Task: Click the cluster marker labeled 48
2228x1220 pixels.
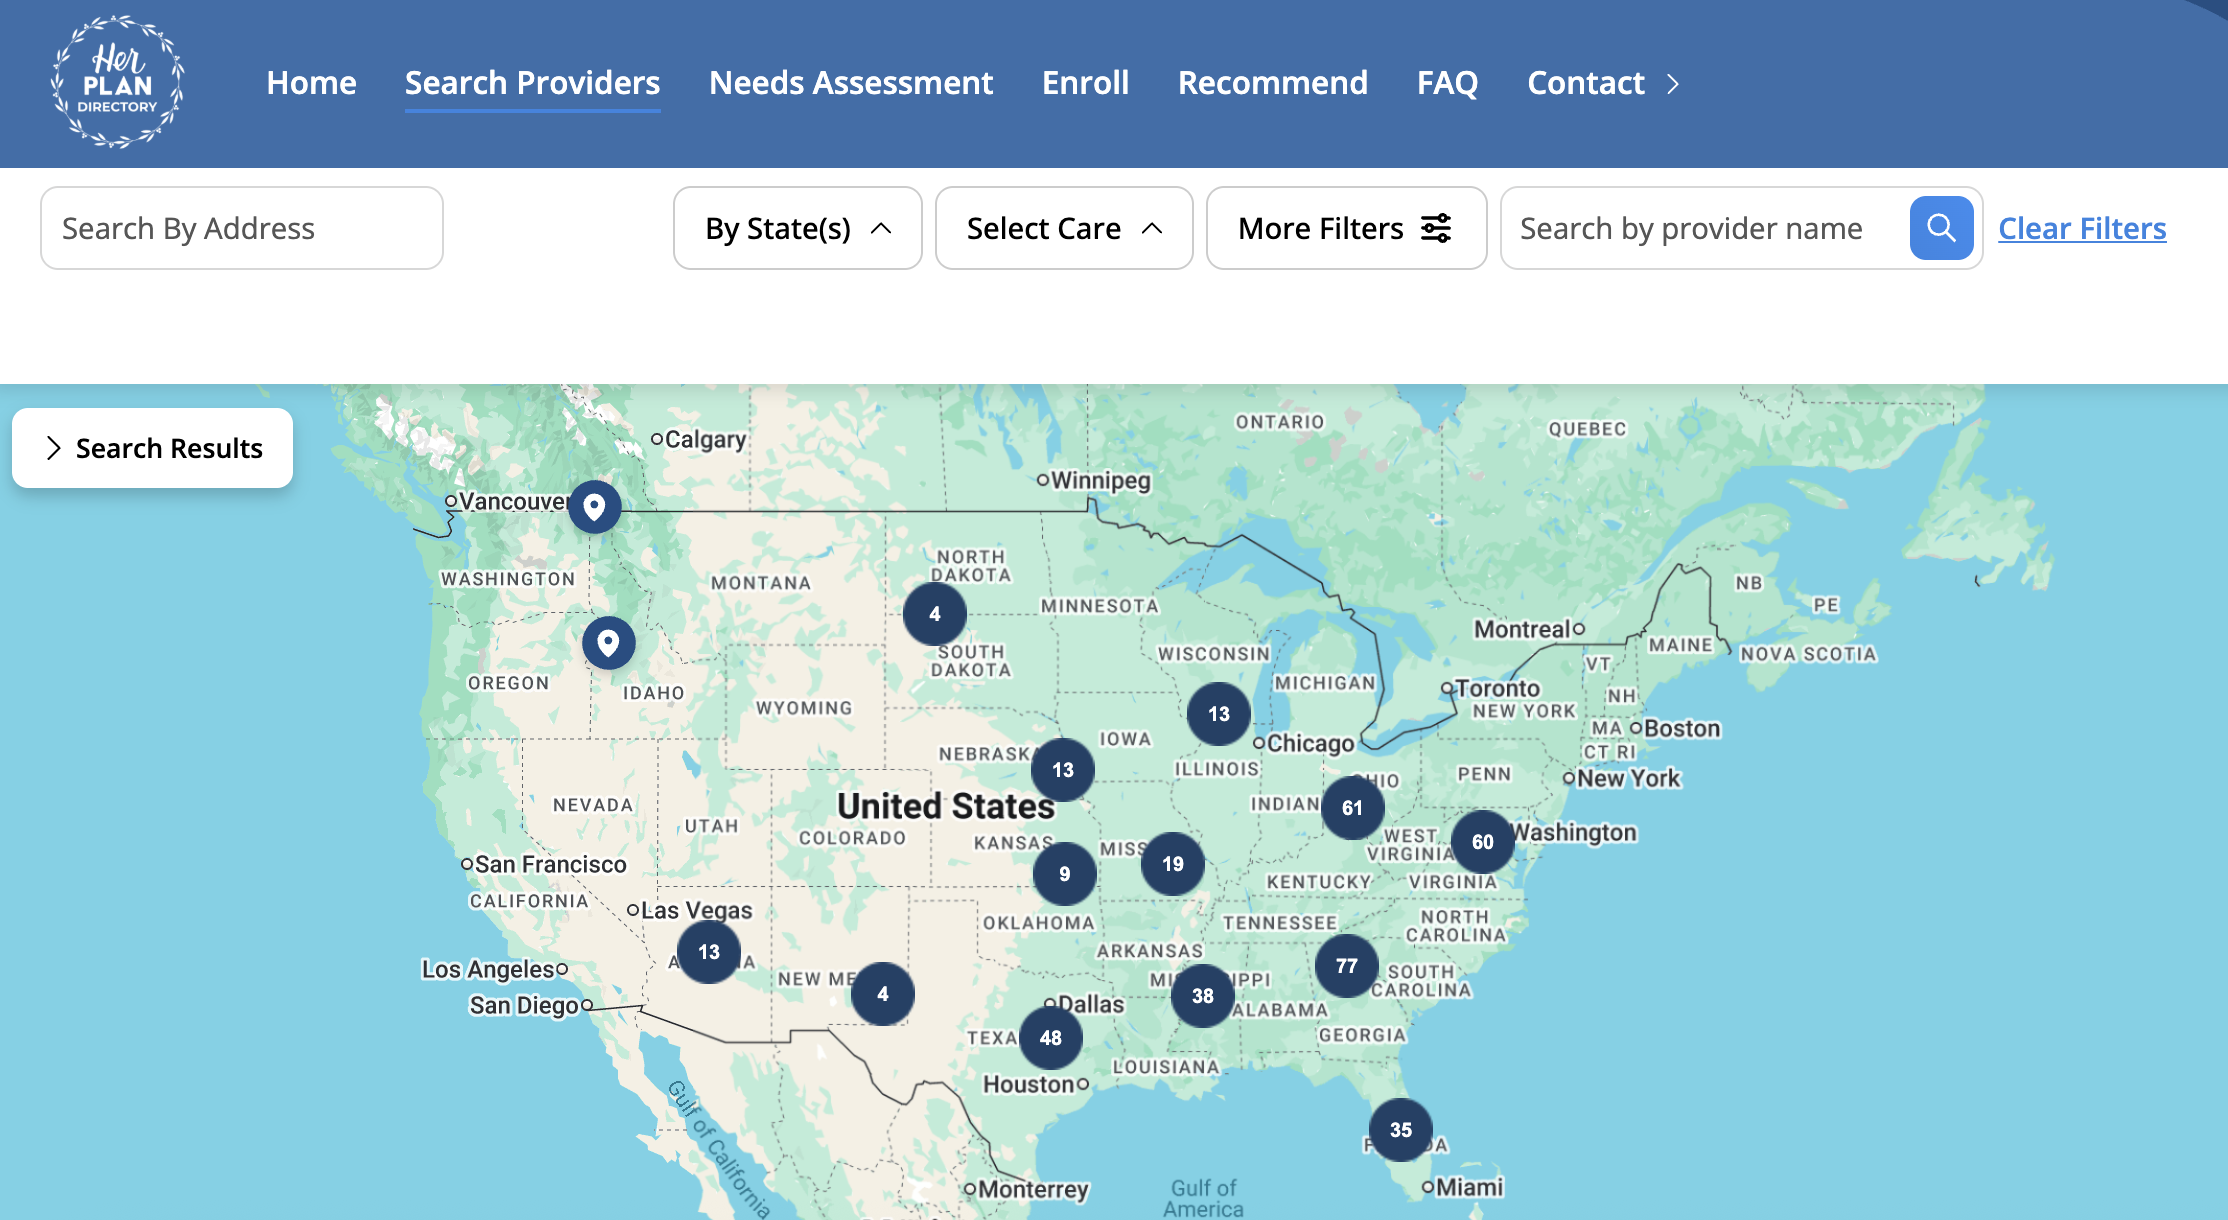Action: tap(1050, 1038)
